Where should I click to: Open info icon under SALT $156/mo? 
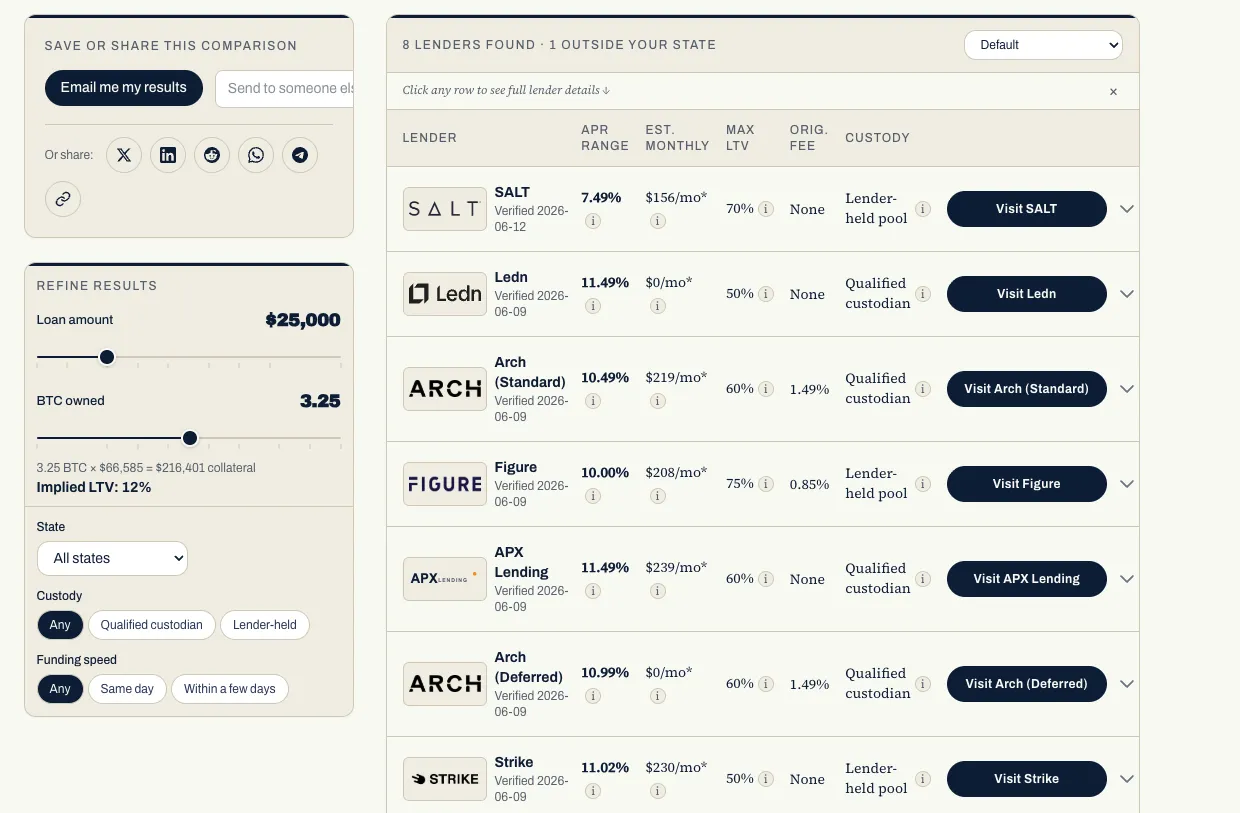(658, 221)
